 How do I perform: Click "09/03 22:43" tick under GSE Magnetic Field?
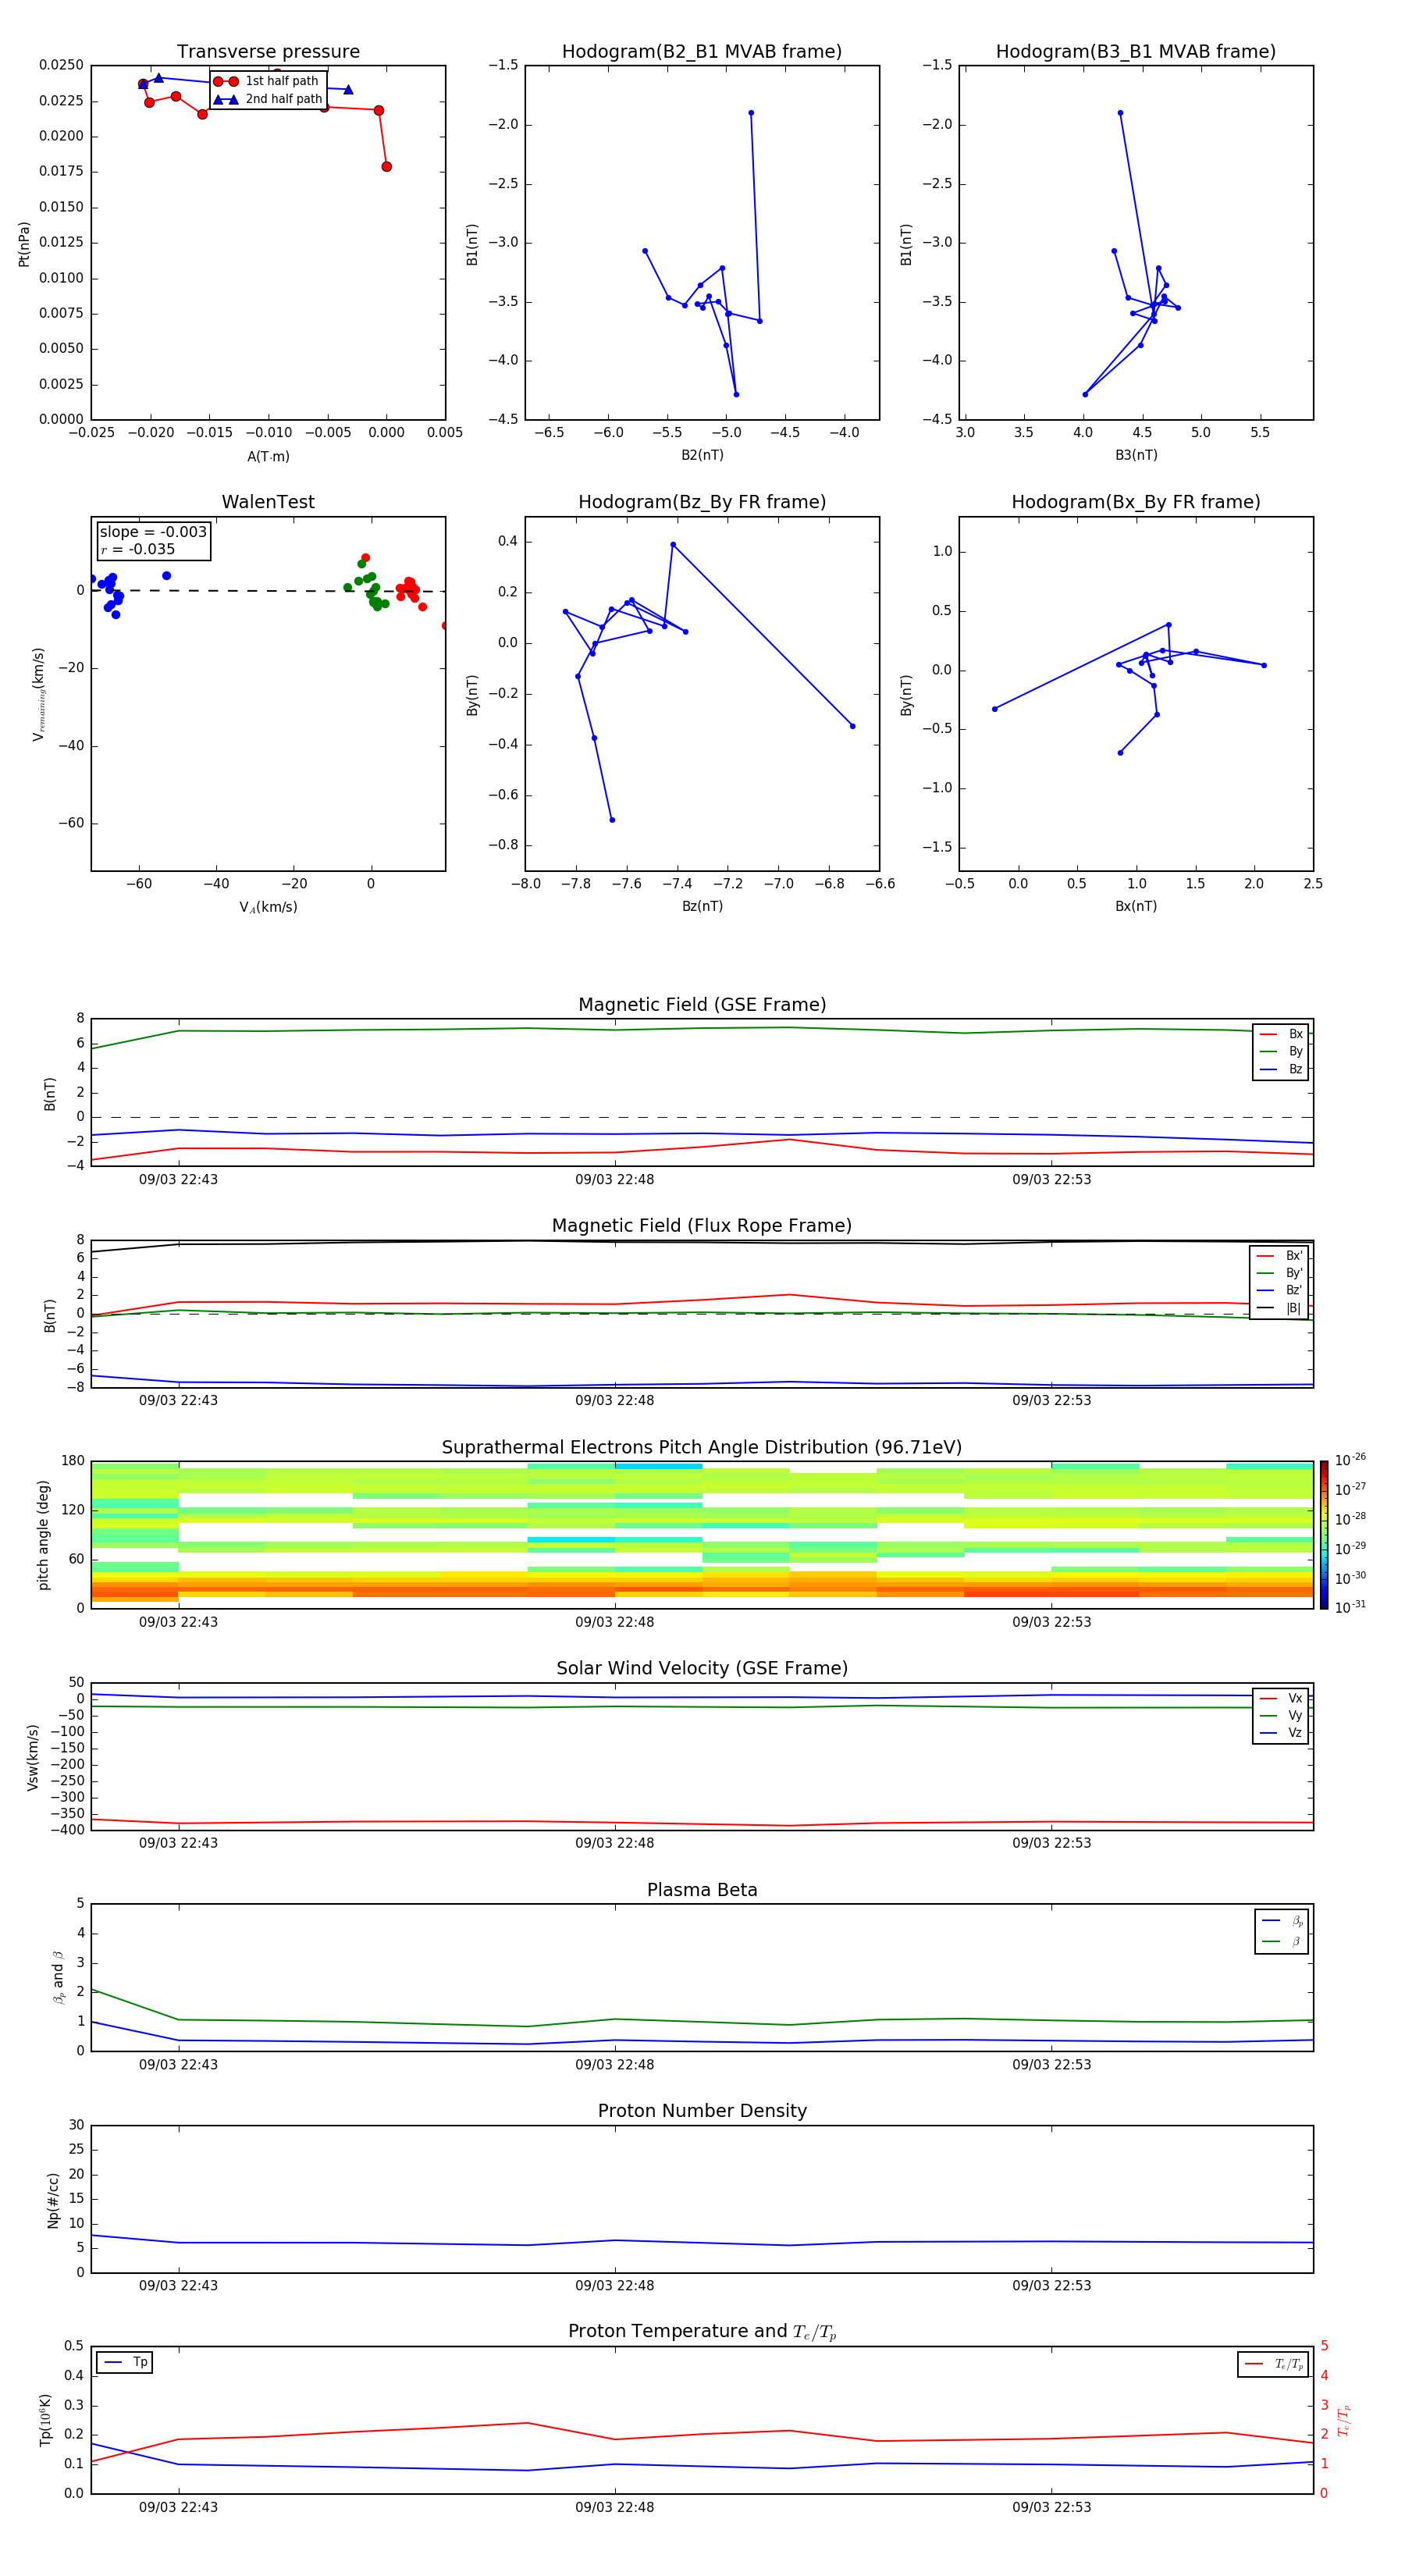point(178,1180)
